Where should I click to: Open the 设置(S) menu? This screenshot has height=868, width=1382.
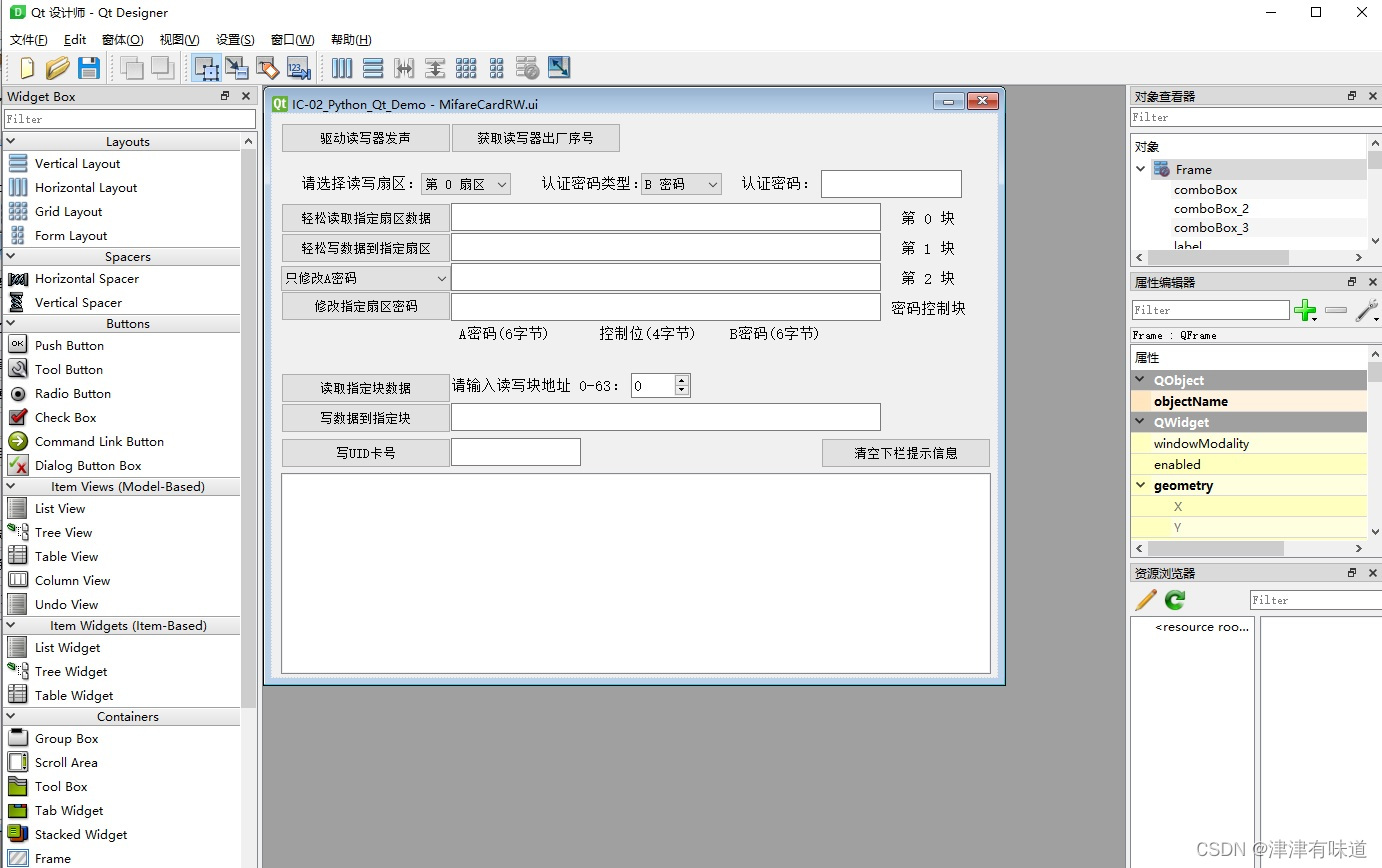tap(235, 40)
